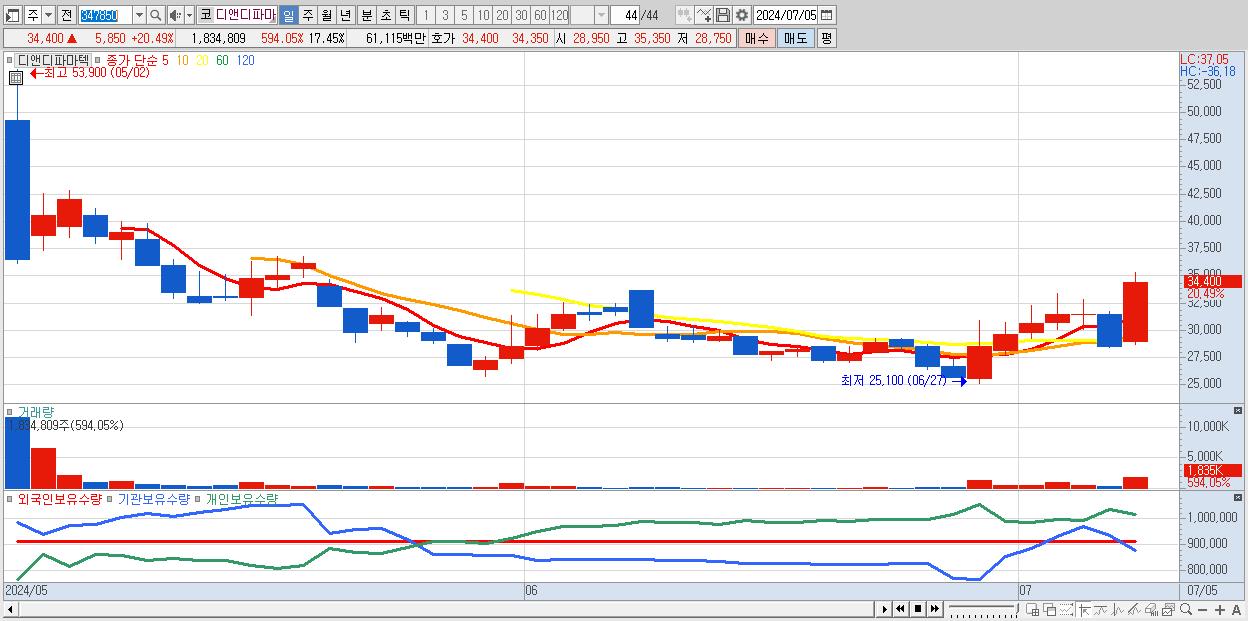Click the eraser with bars icon at bottom
Viewport: 1248px width, 621px height.
(1152, 610)
